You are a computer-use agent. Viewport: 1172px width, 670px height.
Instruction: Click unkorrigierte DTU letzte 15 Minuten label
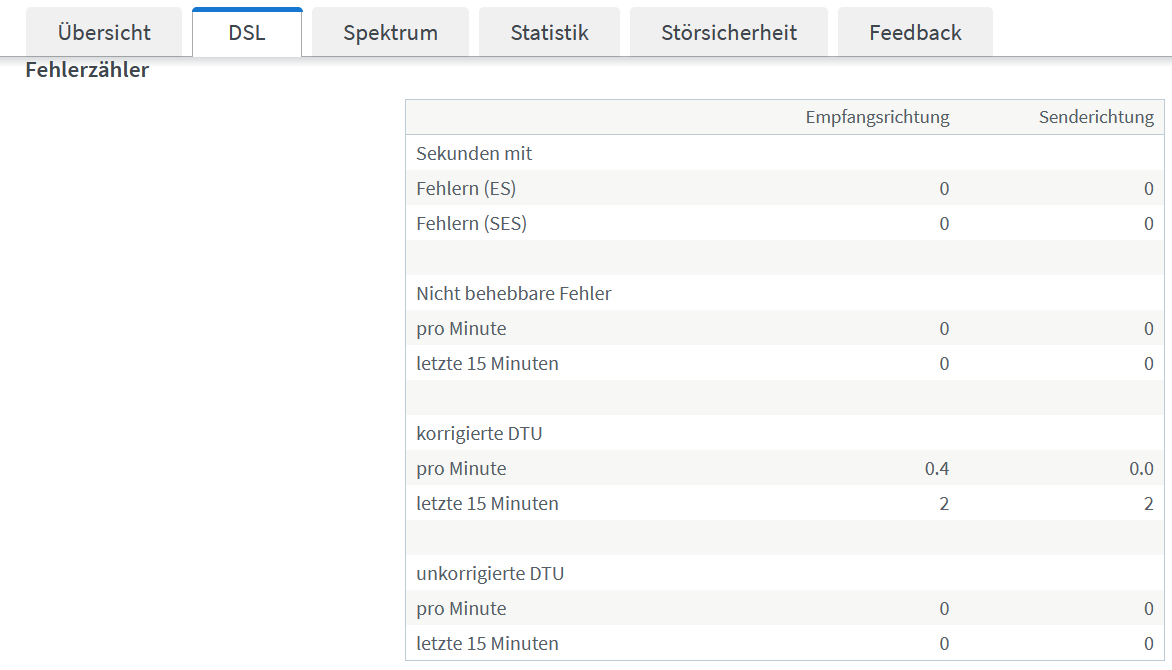tap(487, 644)
